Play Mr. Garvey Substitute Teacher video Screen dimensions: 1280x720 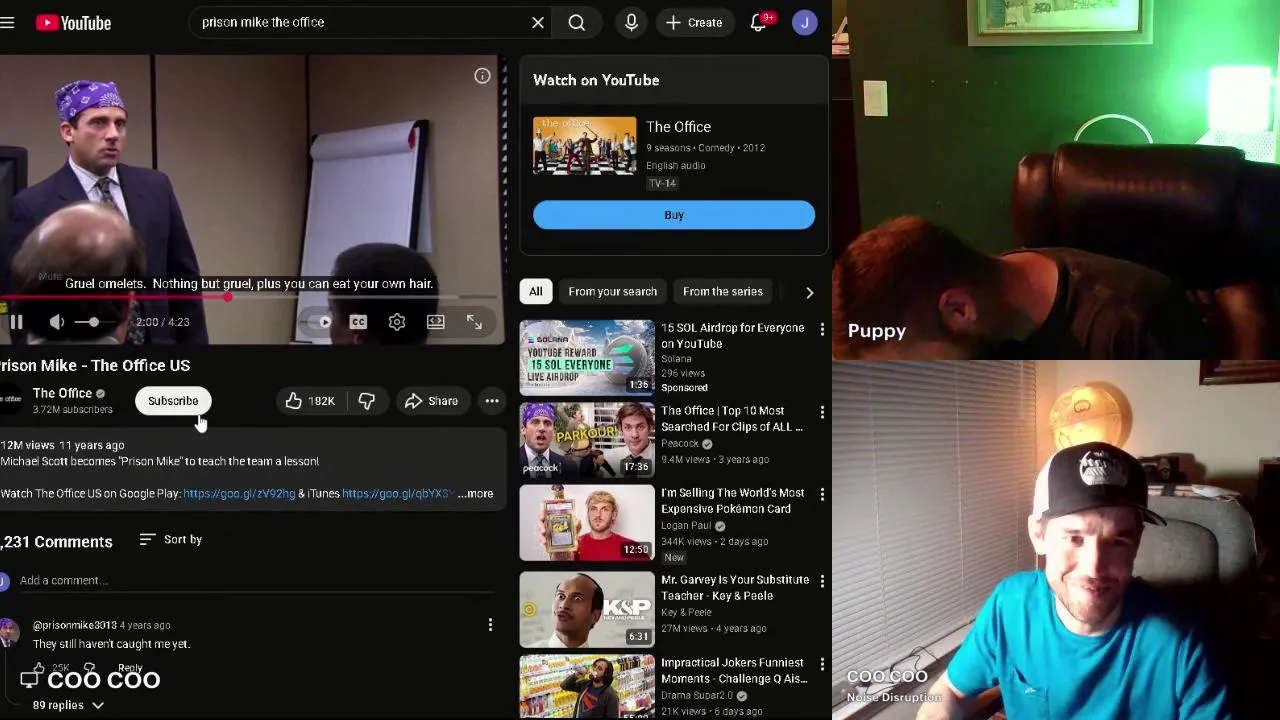[x=587, y=609]
